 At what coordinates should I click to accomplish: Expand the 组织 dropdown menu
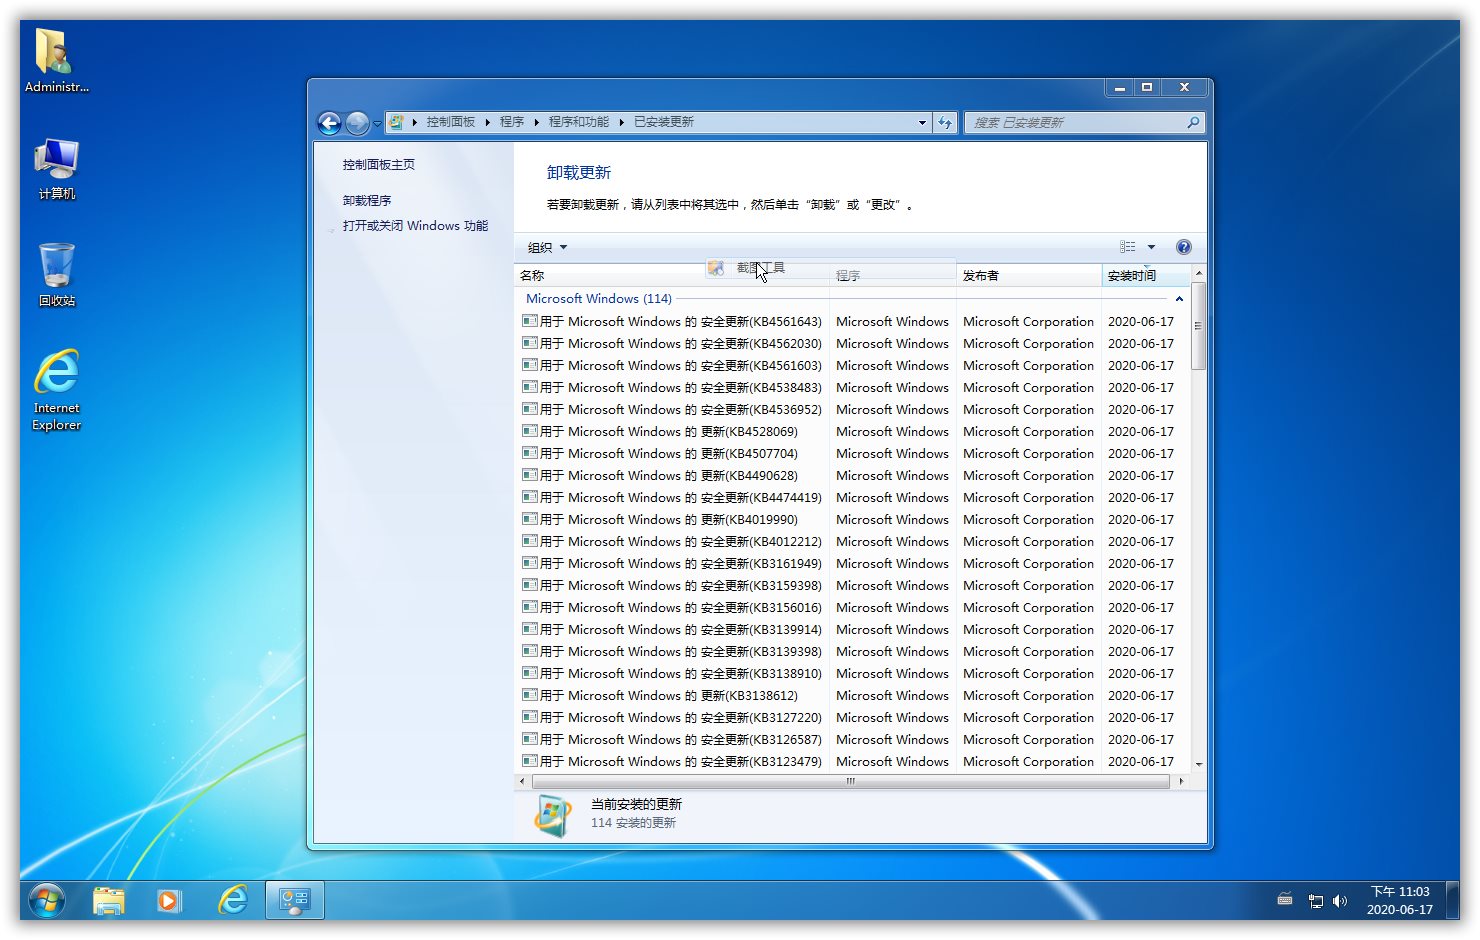(x=547, y=247)
